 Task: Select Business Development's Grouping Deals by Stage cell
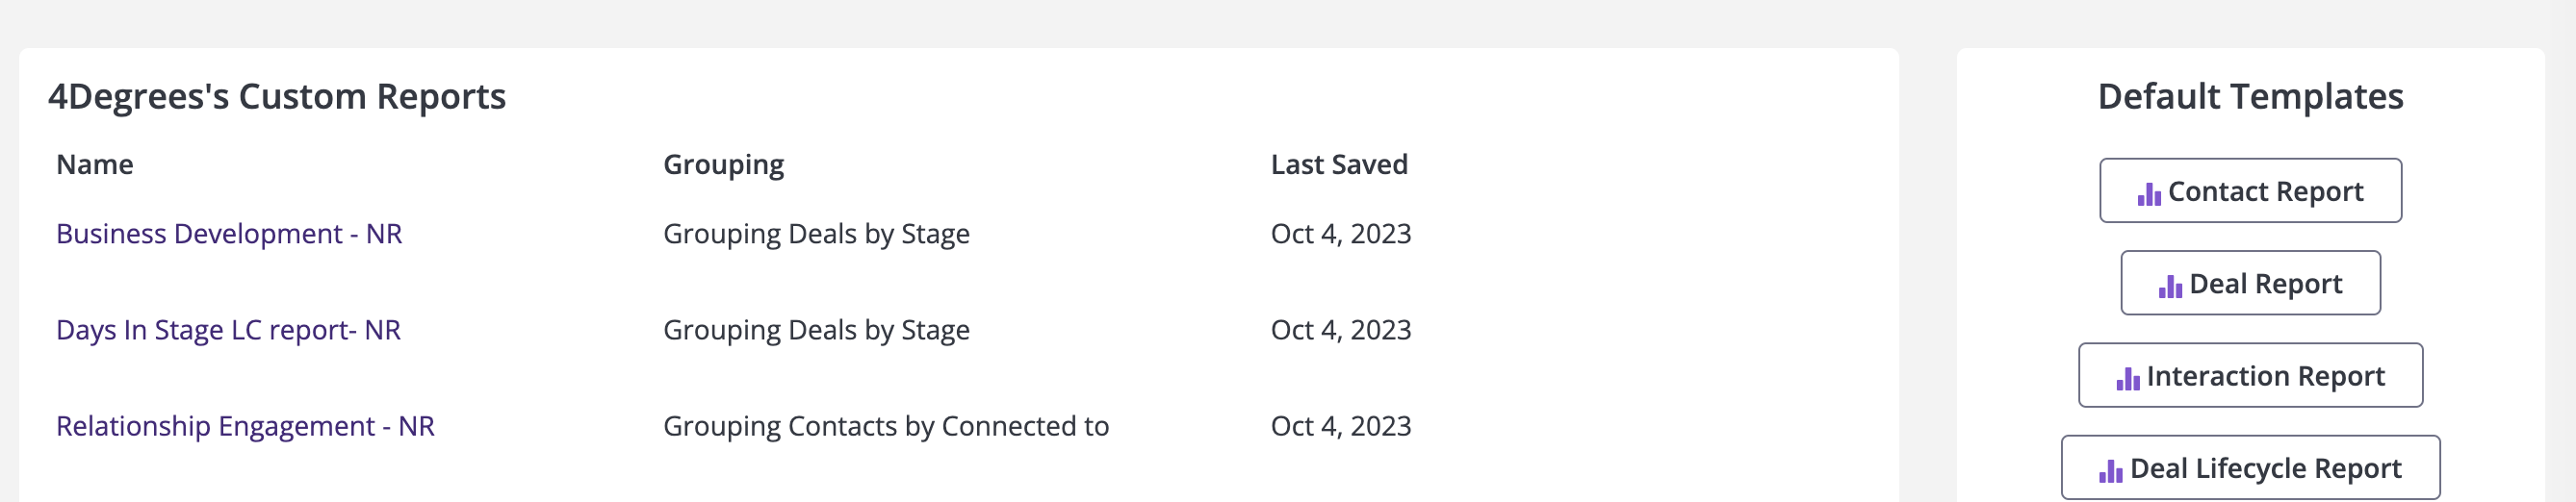(816, 234)
